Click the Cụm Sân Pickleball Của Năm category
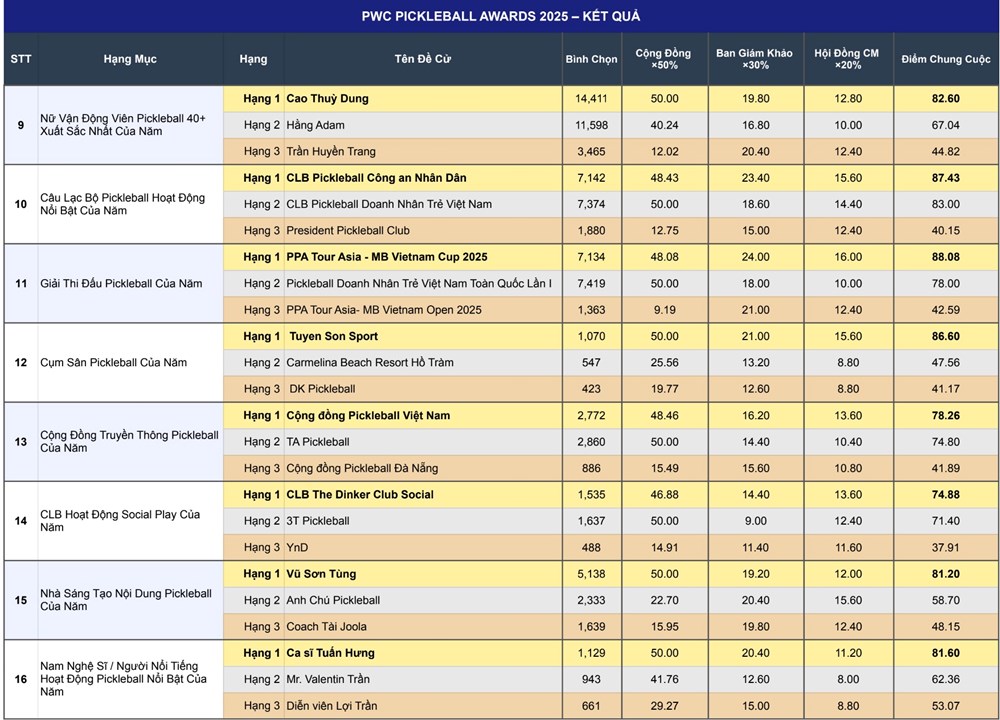The image size is (1000, 720). pos(113,362)
